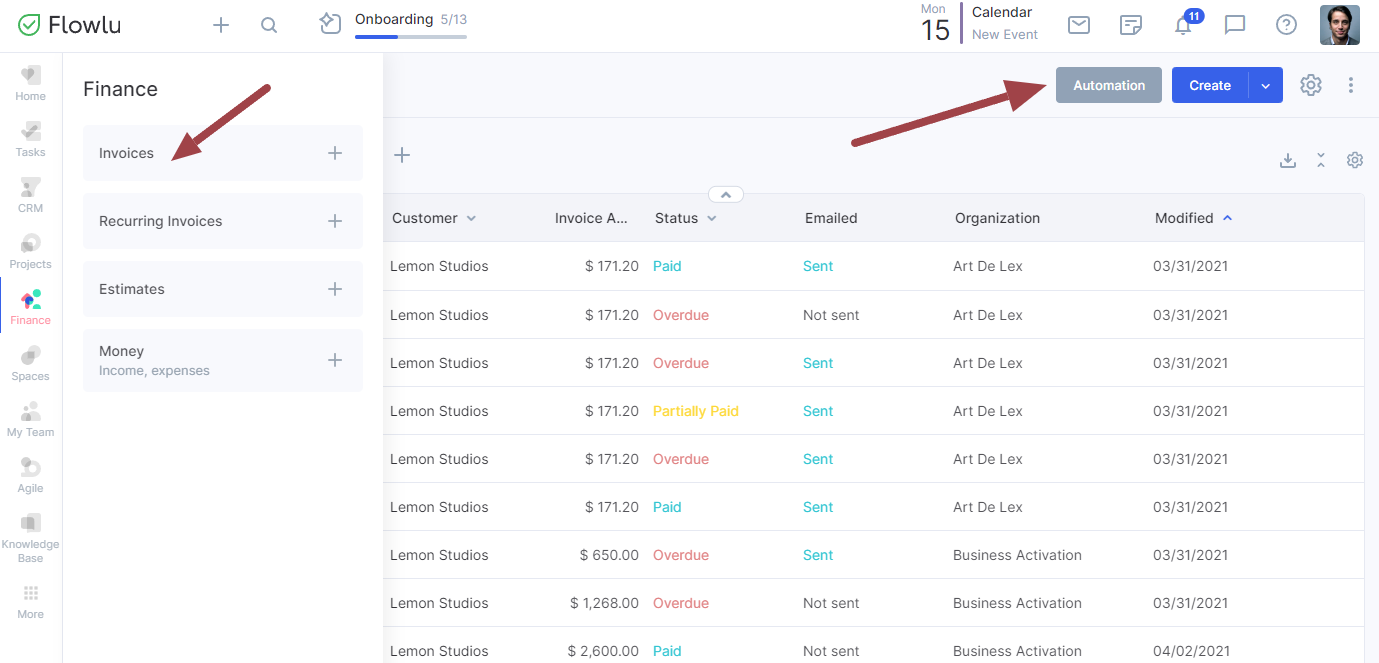Sort by Modified column

click(x=1194, y=218)
